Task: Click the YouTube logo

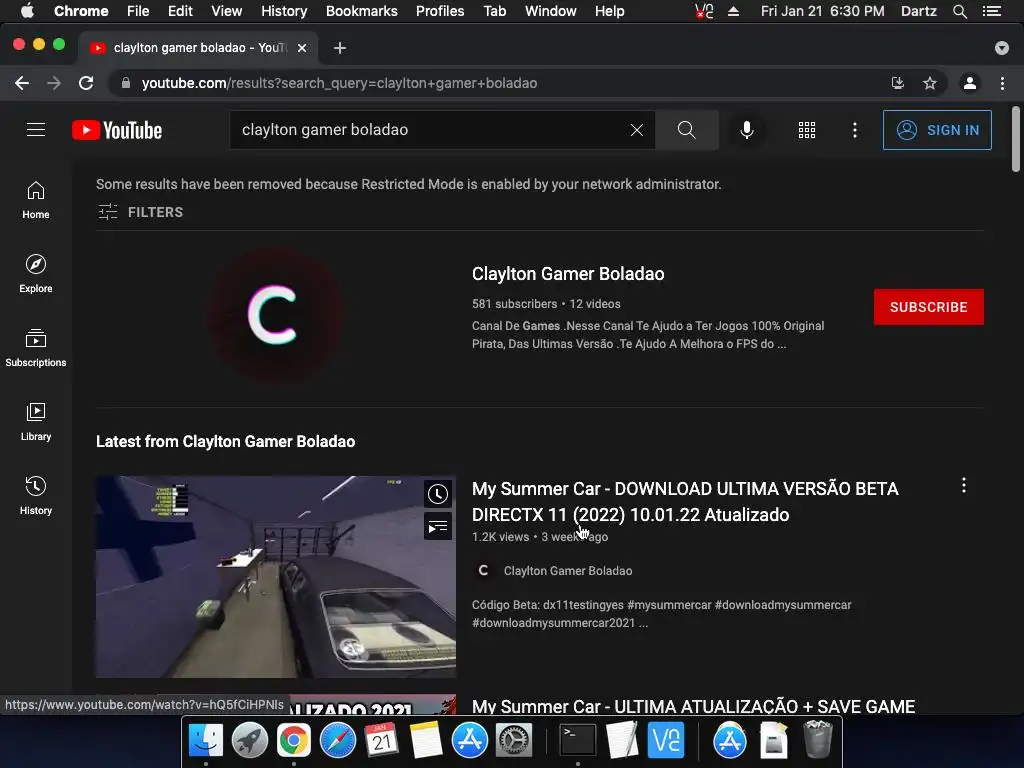Action: (x=117, y=130)
